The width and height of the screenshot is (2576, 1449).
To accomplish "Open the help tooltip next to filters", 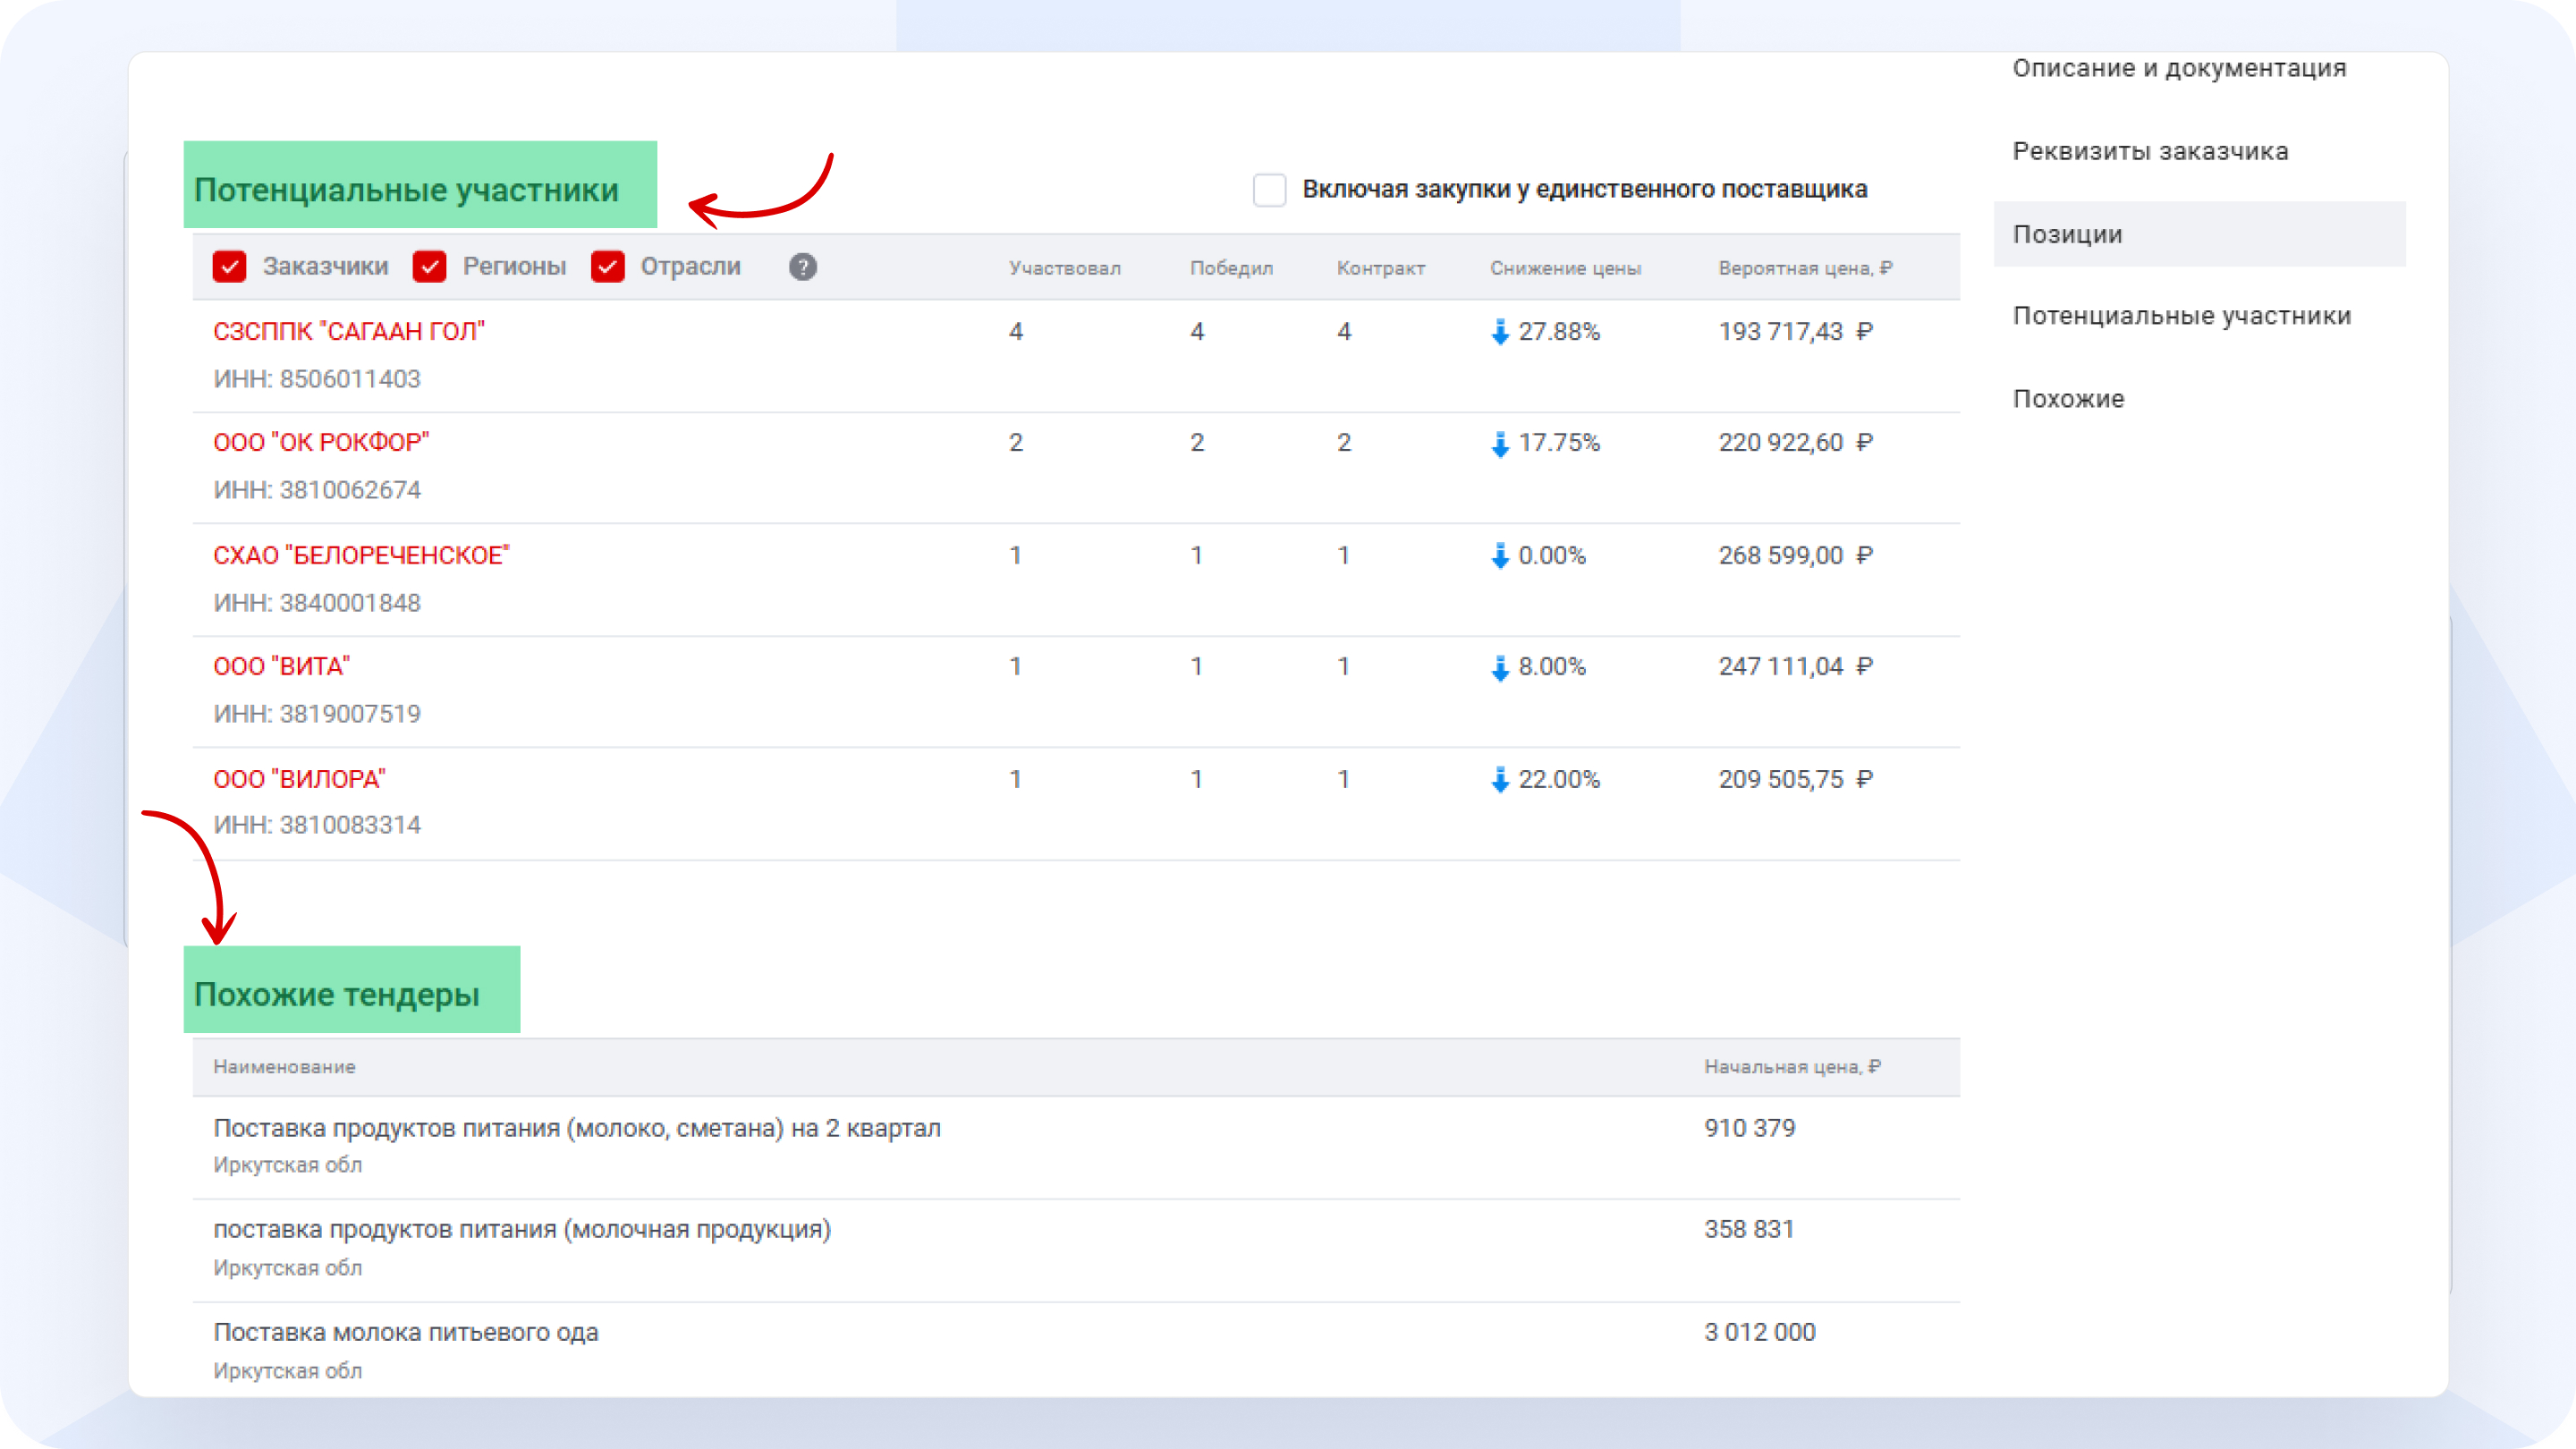I will [x=802, y=267].
